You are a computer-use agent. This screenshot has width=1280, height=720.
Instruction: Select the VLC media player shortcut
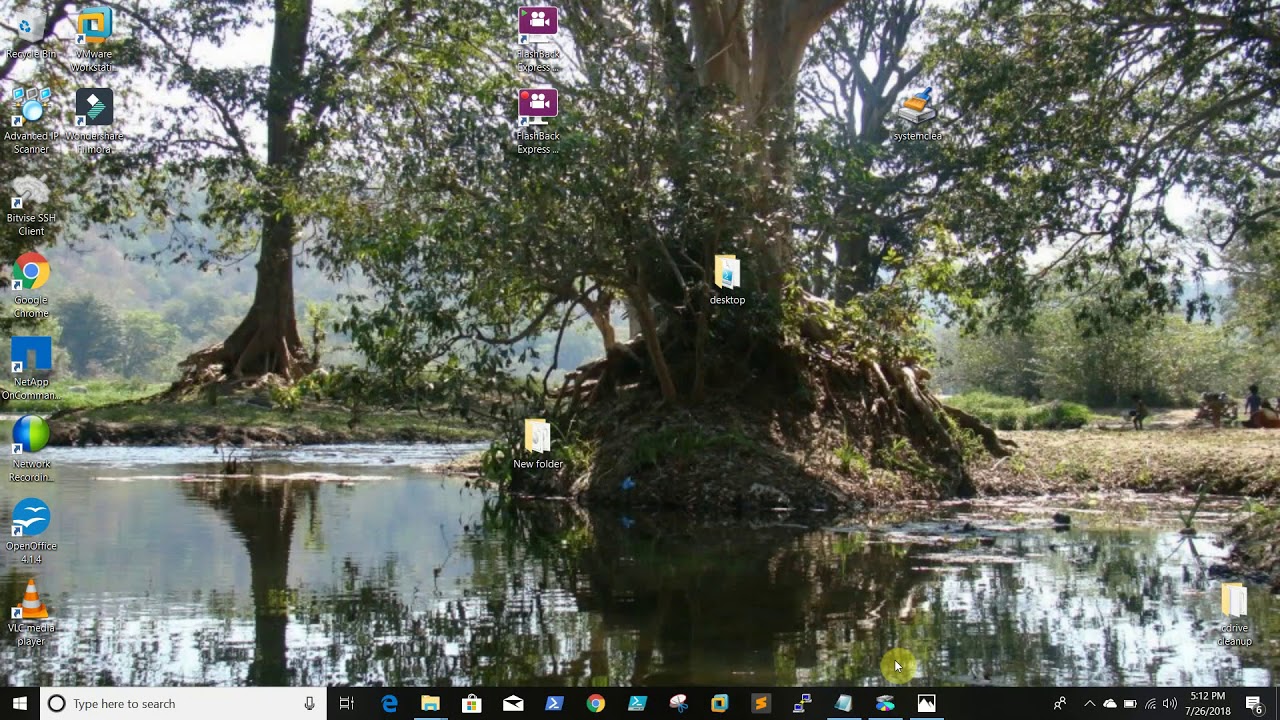(30, 613)
